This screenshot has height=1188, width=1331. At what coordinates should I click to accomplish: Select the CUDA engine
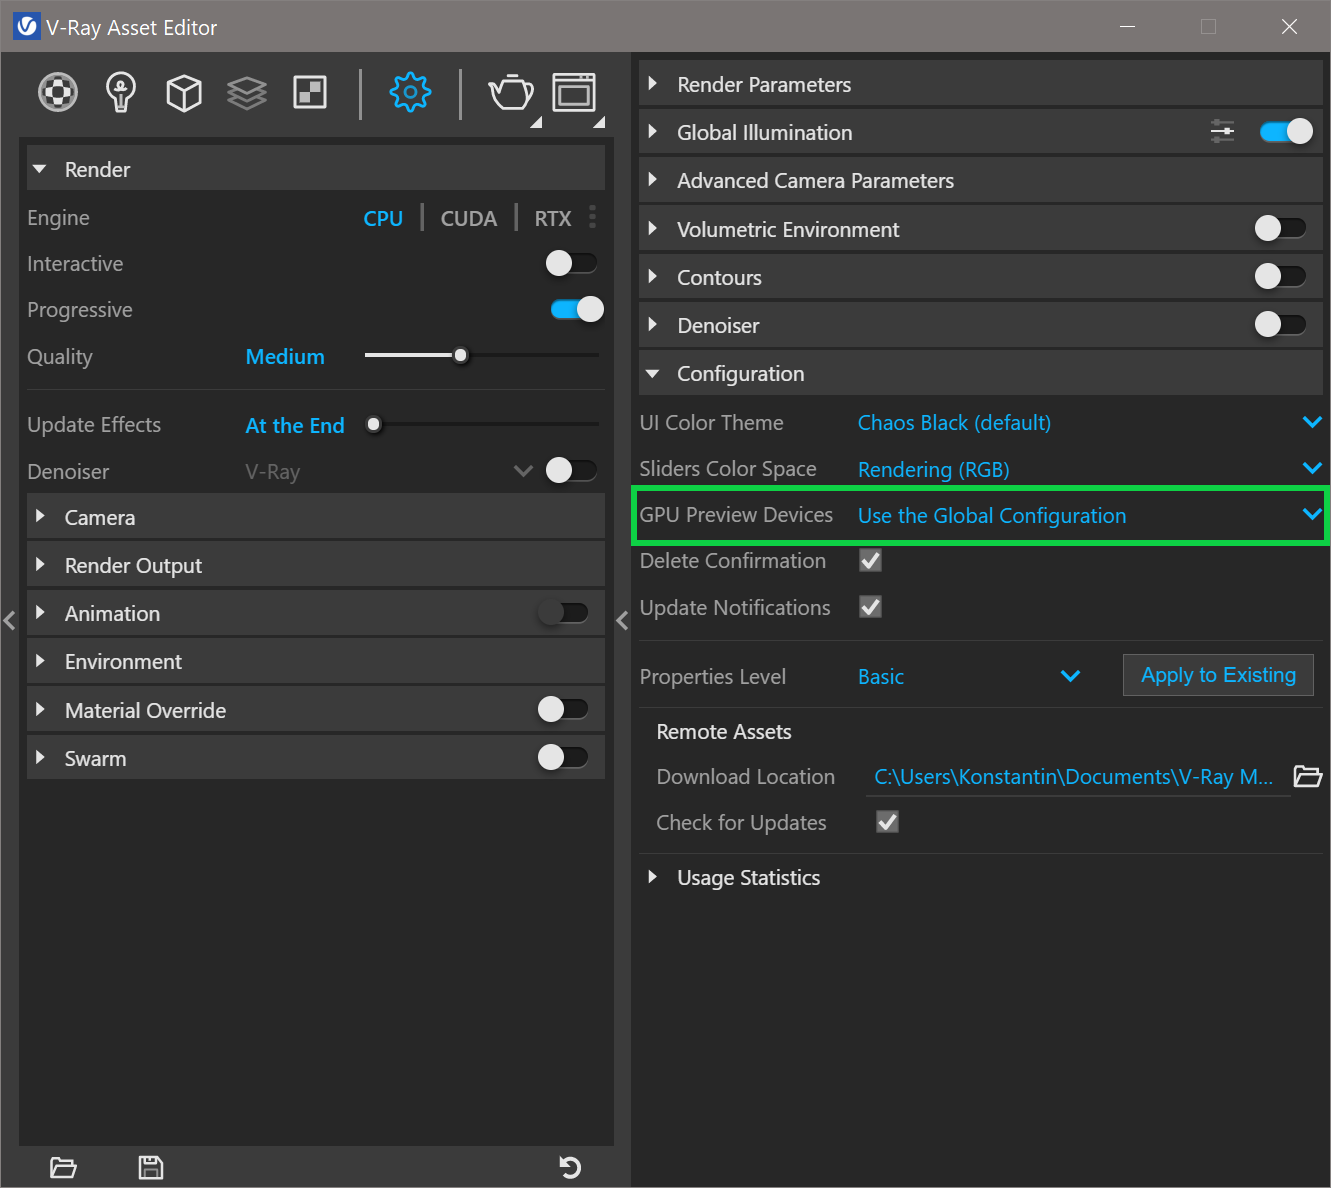point(469,218)
